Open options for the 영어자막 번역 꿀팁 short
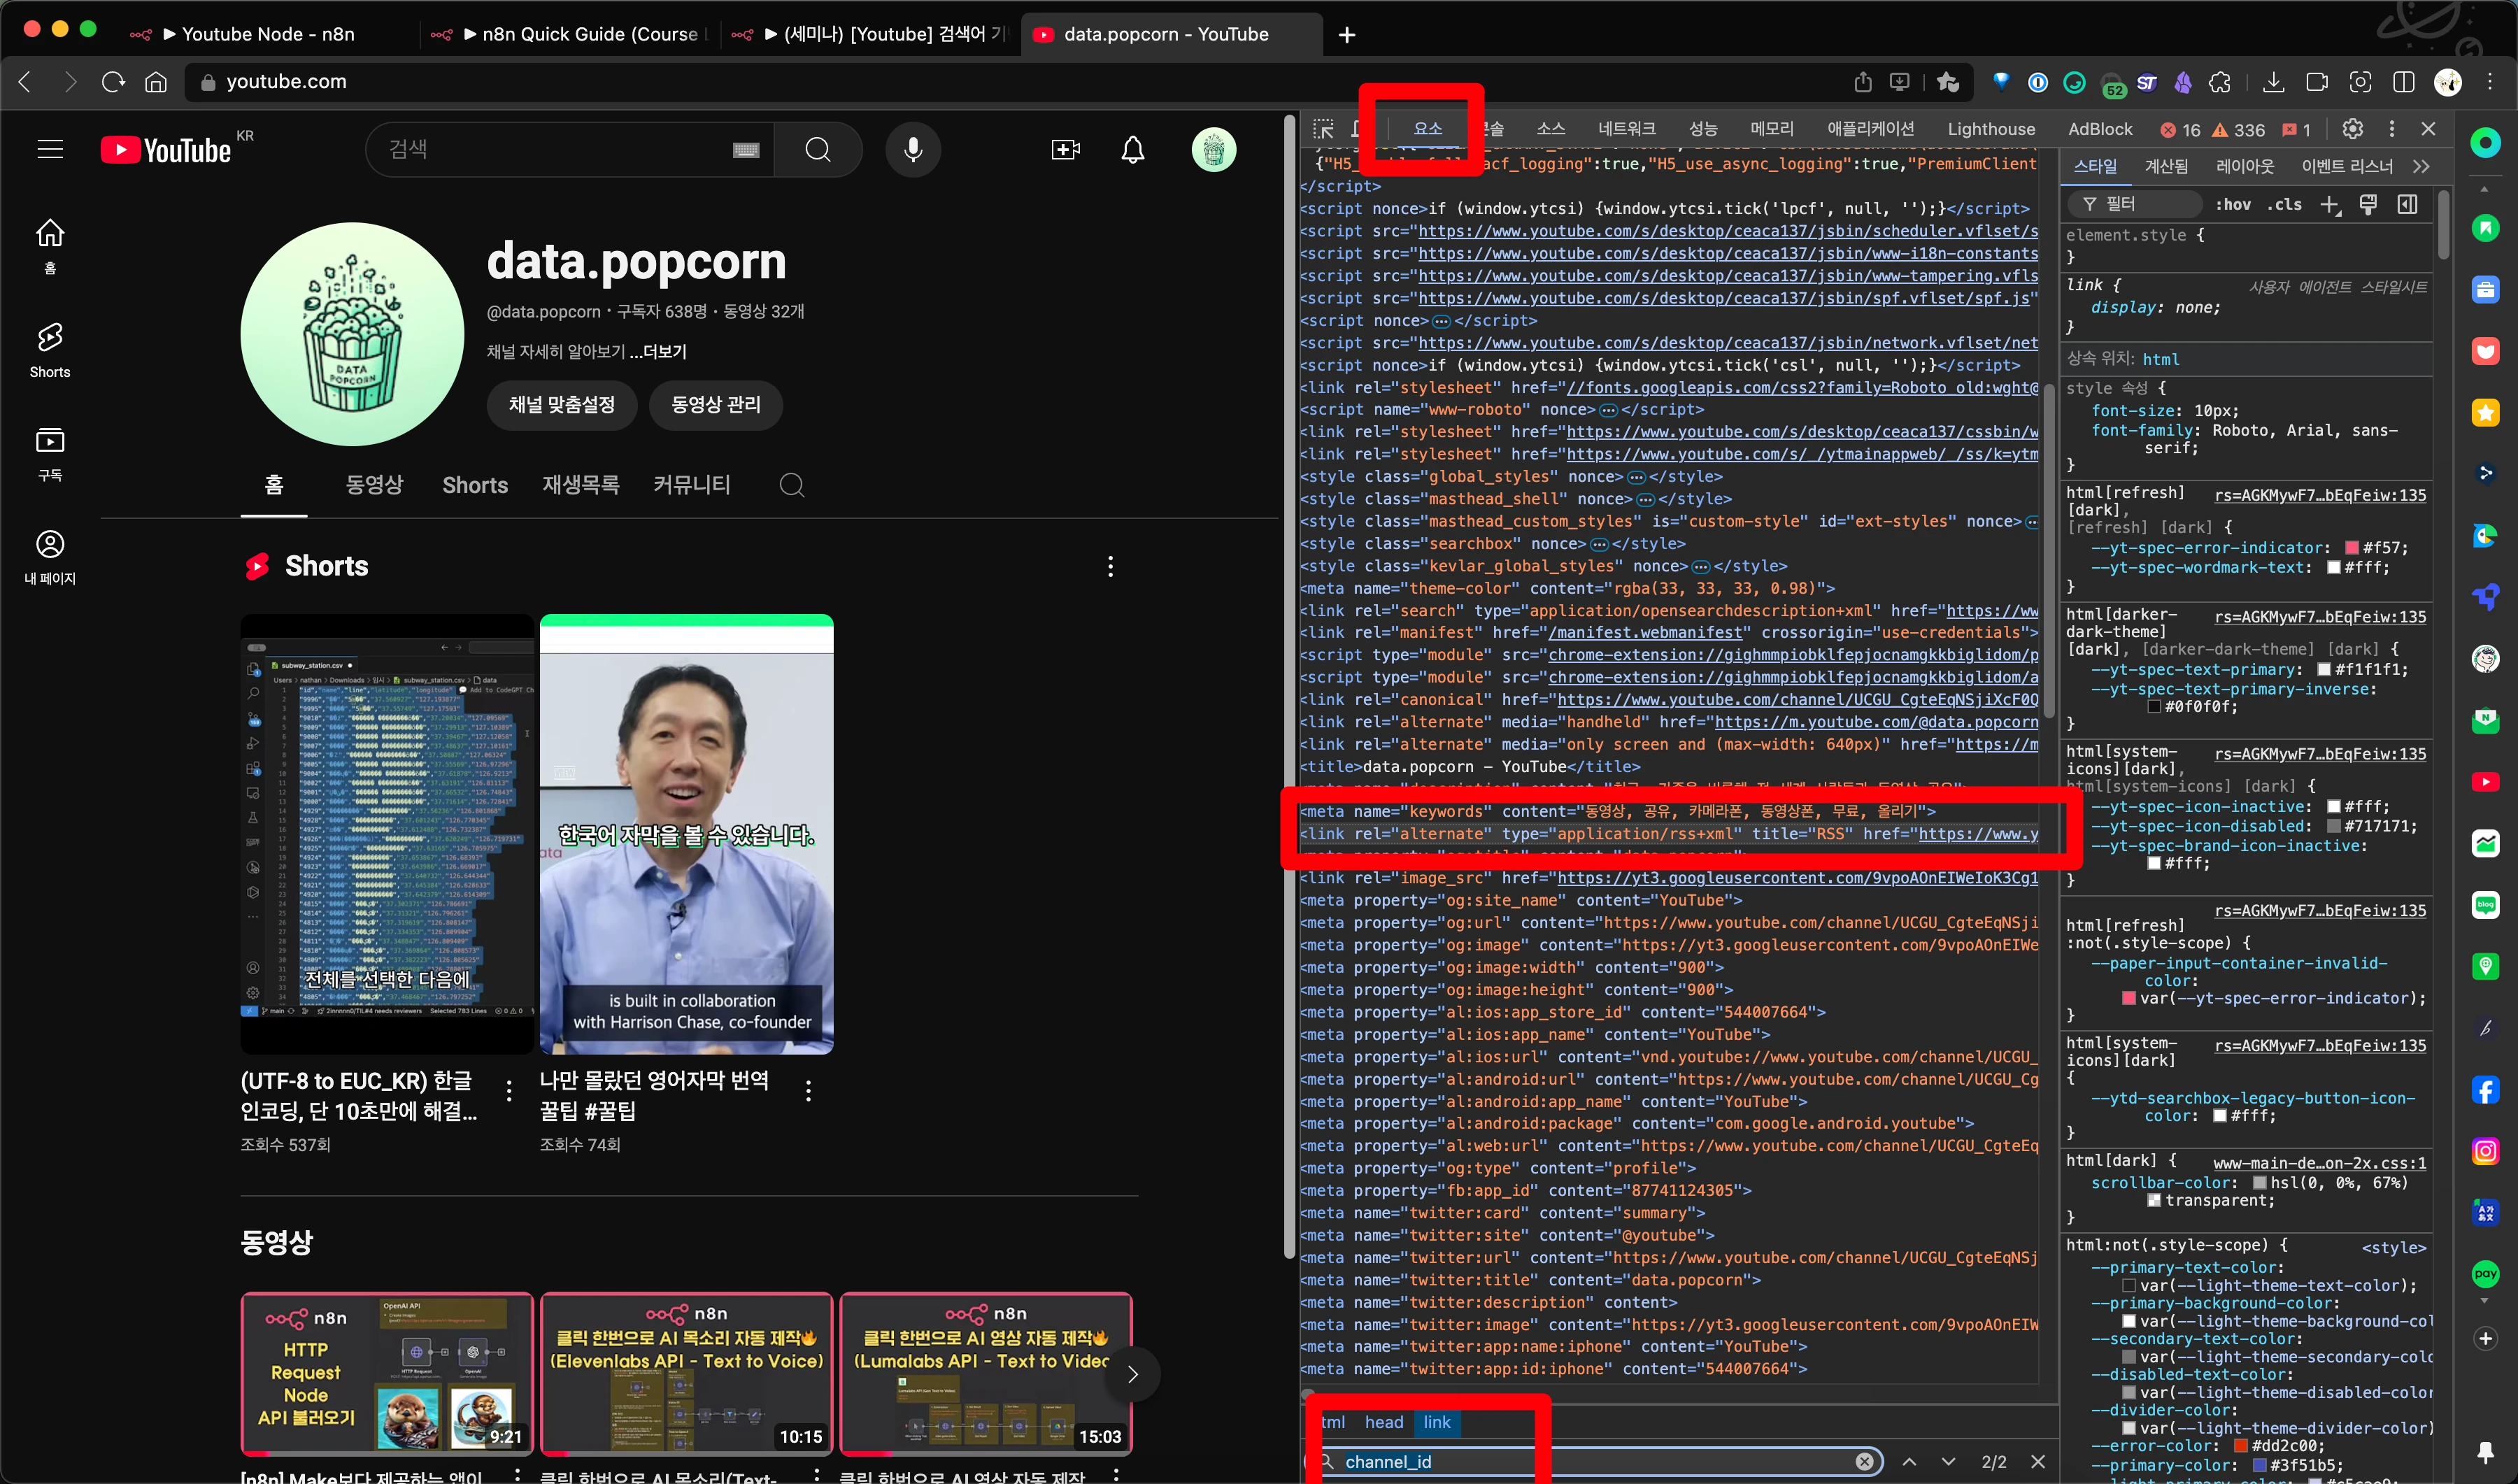 coord(808,1091)
